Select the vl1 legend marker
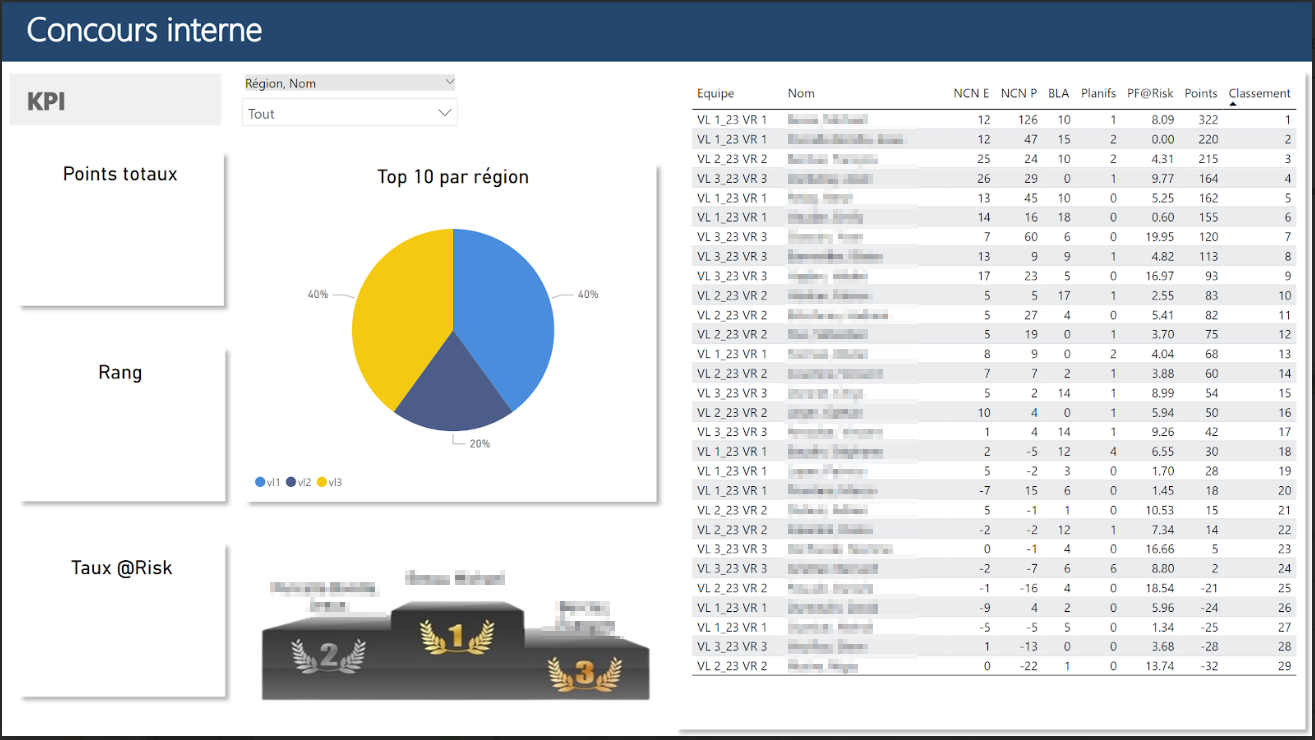The image size is (1315, 740). click(261, 483)
